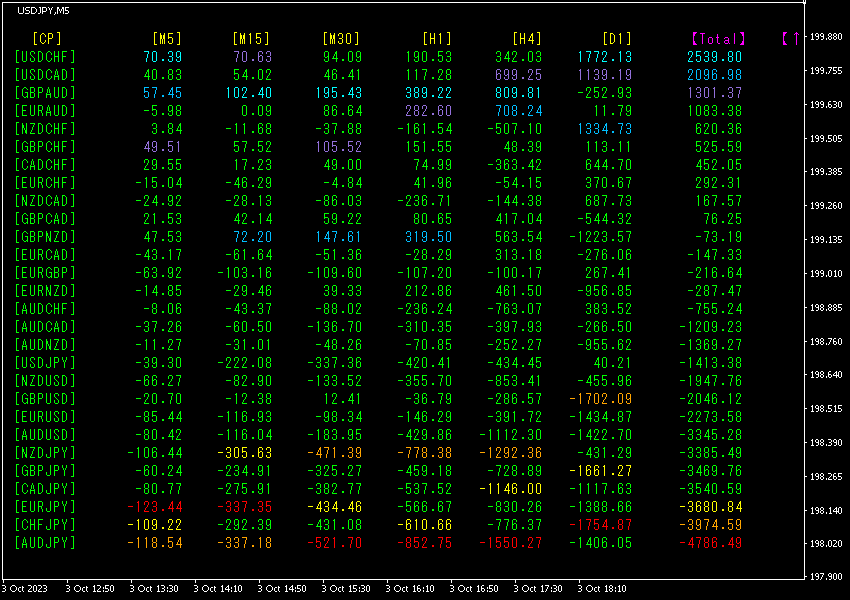Click the [GBPJPY] row label
Viewport: 850px width, 600px height.
click(x=45, y=471)
